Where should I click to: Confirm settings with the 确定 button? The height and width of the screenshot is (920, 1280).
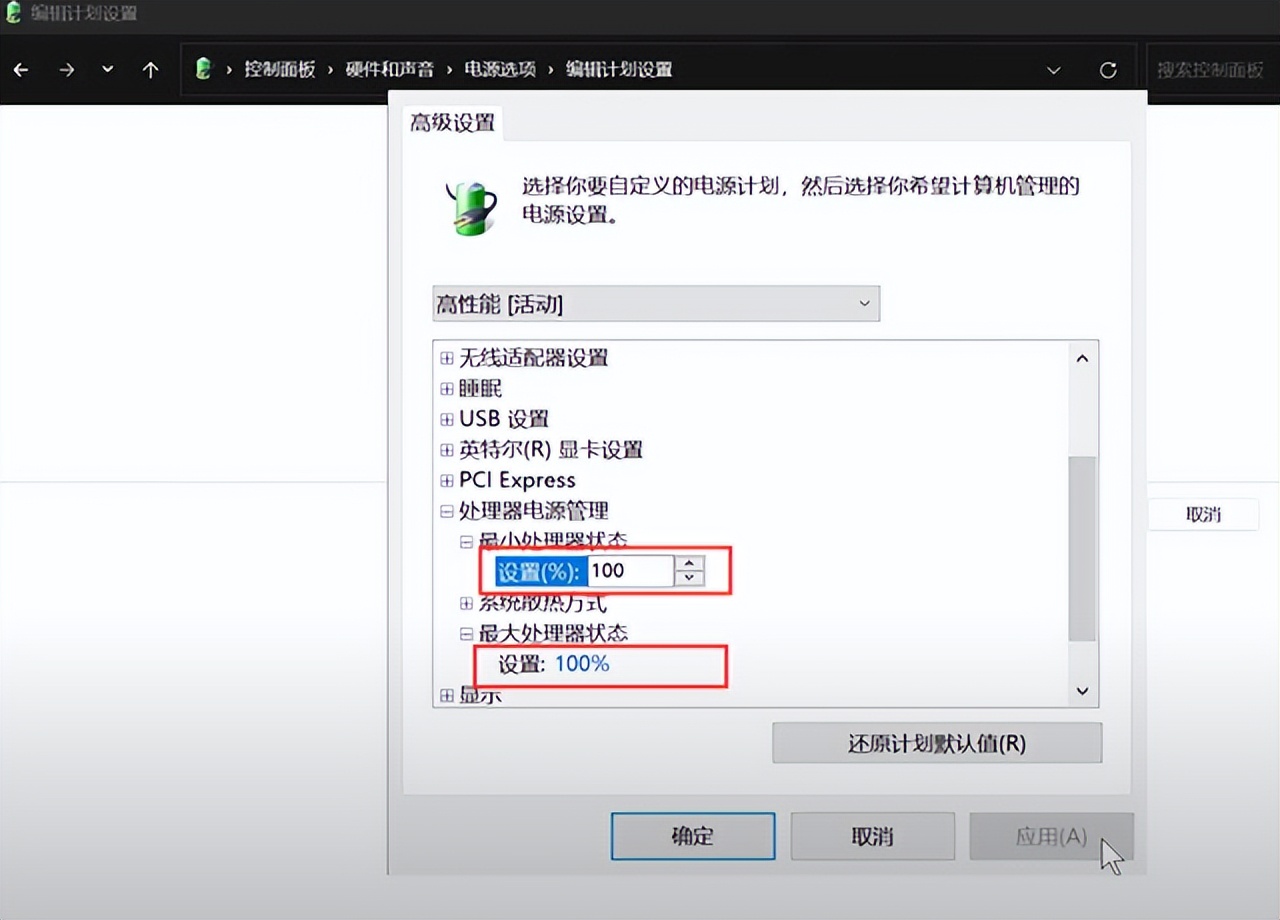point(692,836)
